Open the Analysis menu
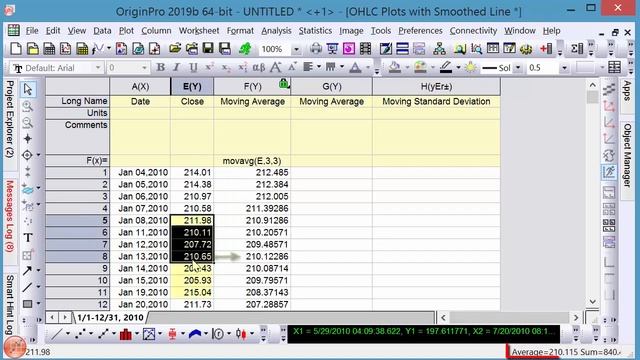Image resolution: width=640 pixels, height=360 pixels. pos(276,31)
